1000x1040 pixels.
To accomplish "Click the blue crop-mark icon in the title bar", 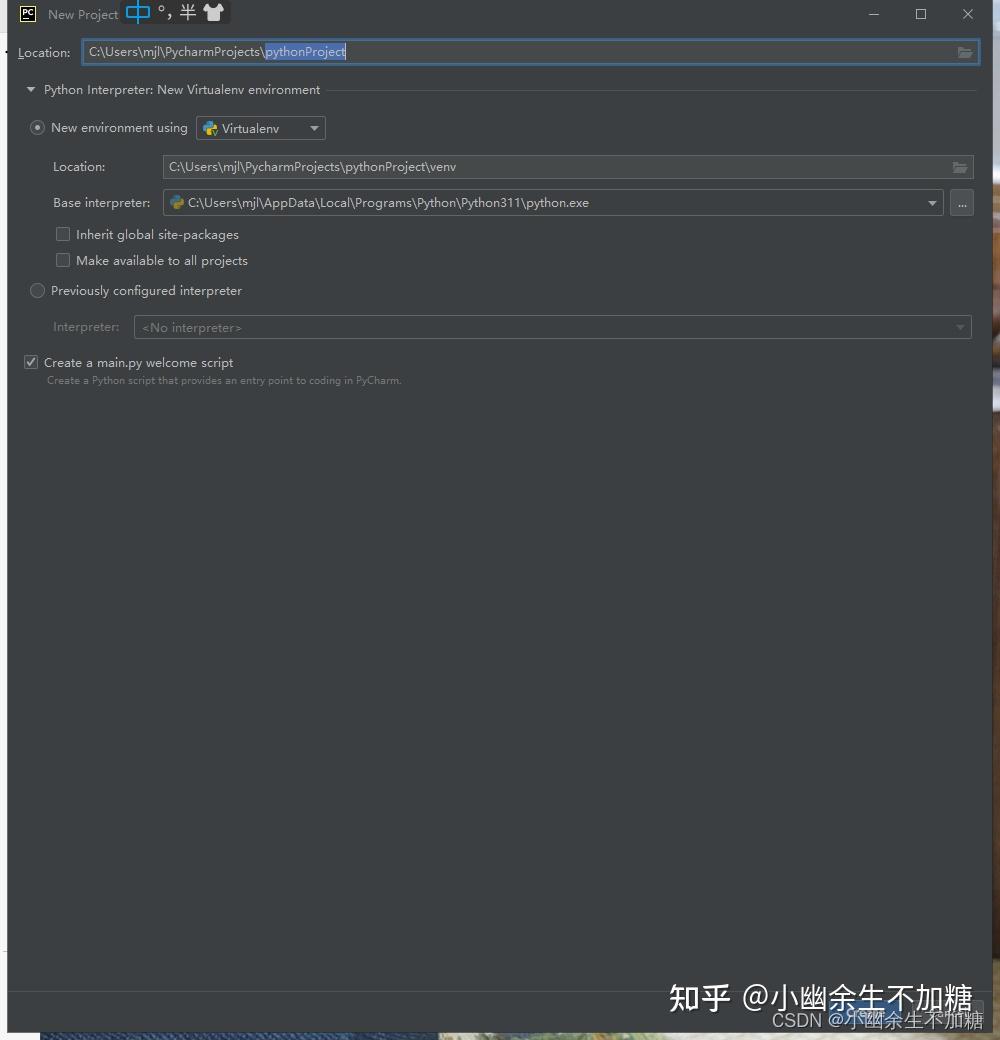I will [x=138, y=12].
